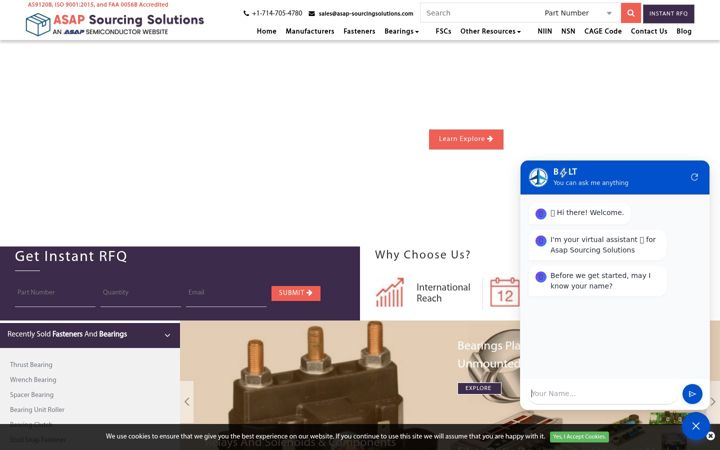
Task: Open the Fasteners menu item
Action: pos(359,31)
